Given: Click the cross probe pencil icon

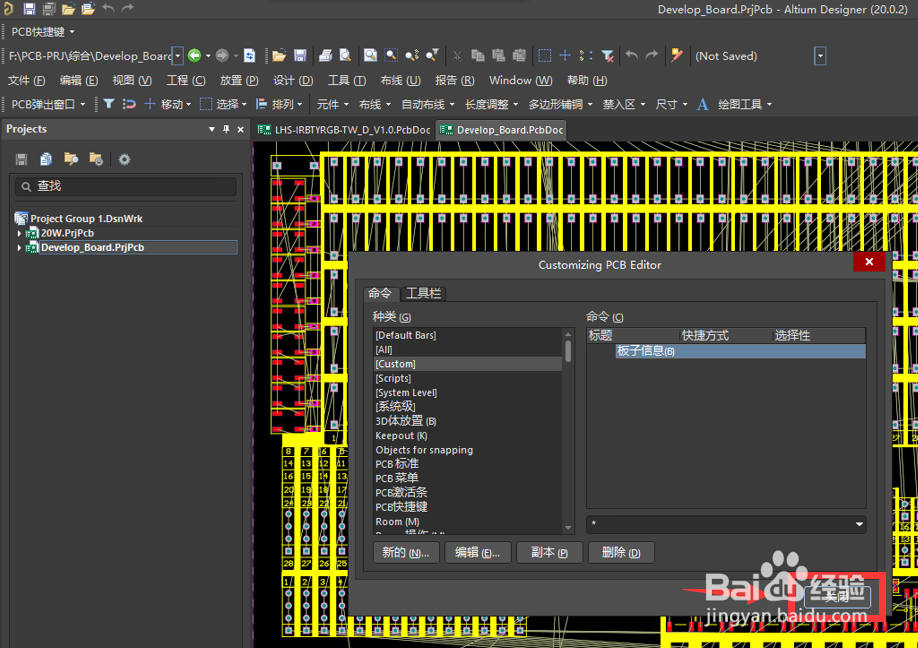Looking at the screenshot, I should click(677, 56).
